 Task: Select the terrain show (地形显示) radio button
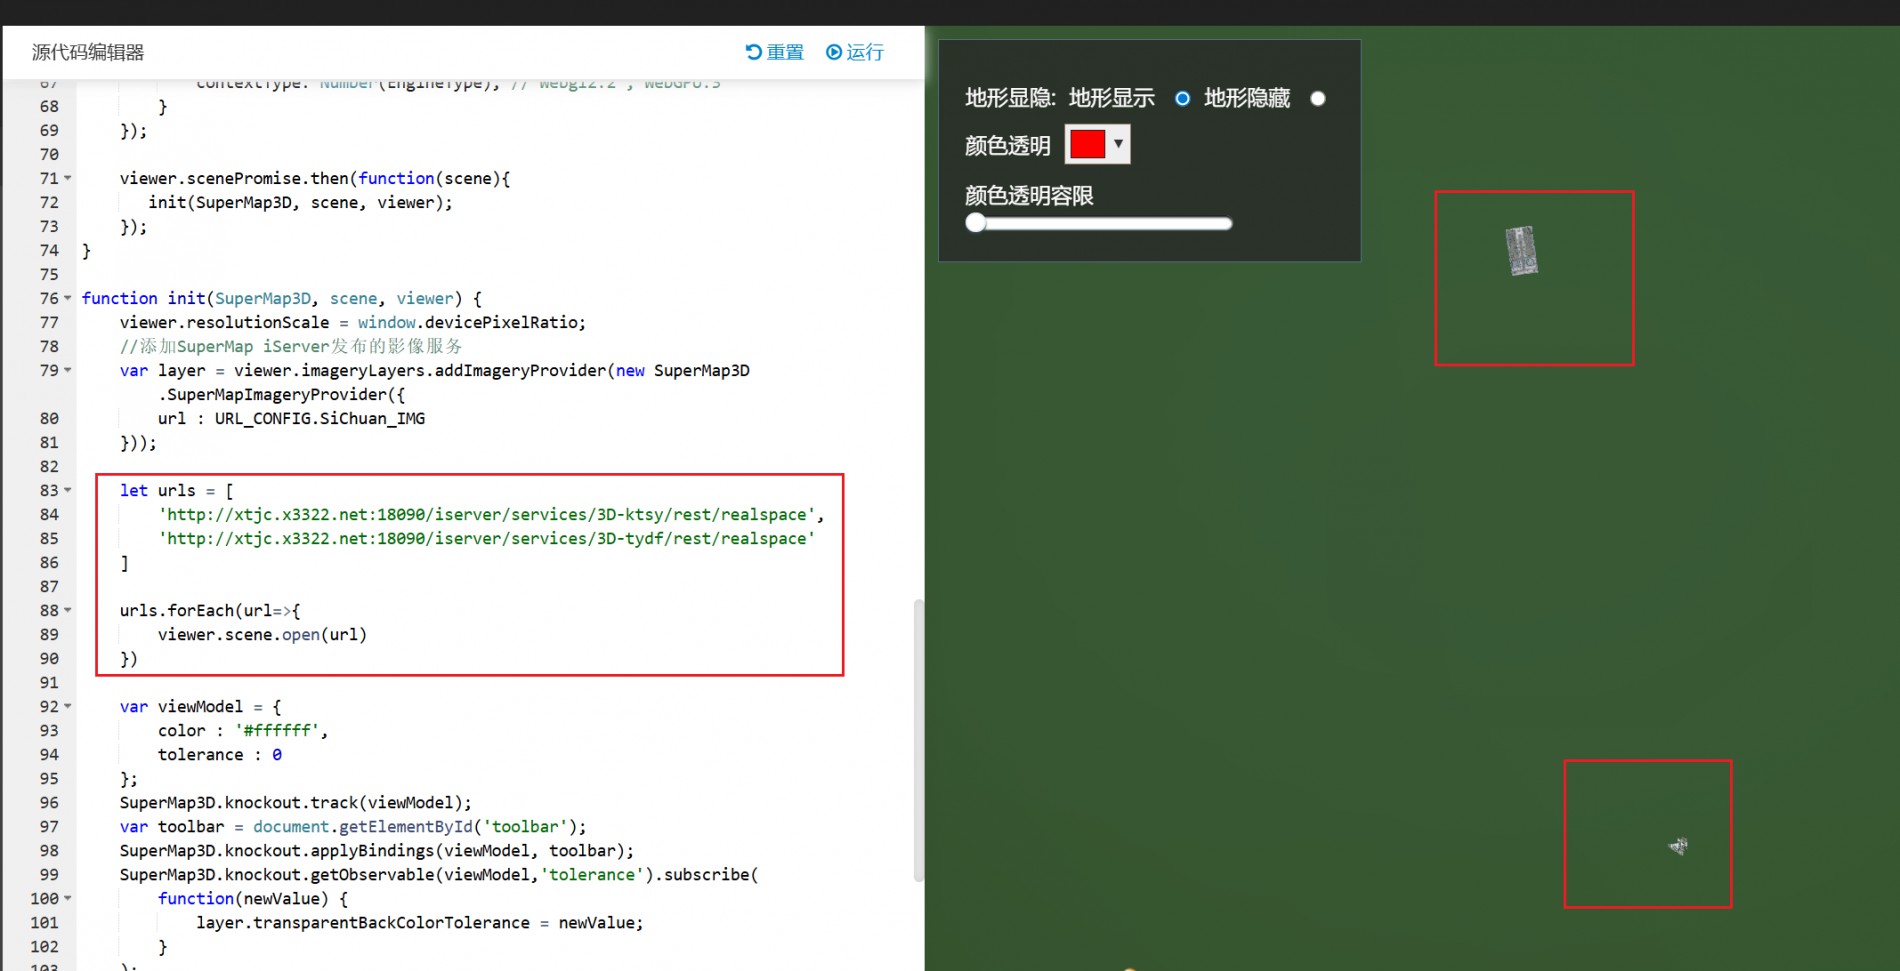point(1182,98)
